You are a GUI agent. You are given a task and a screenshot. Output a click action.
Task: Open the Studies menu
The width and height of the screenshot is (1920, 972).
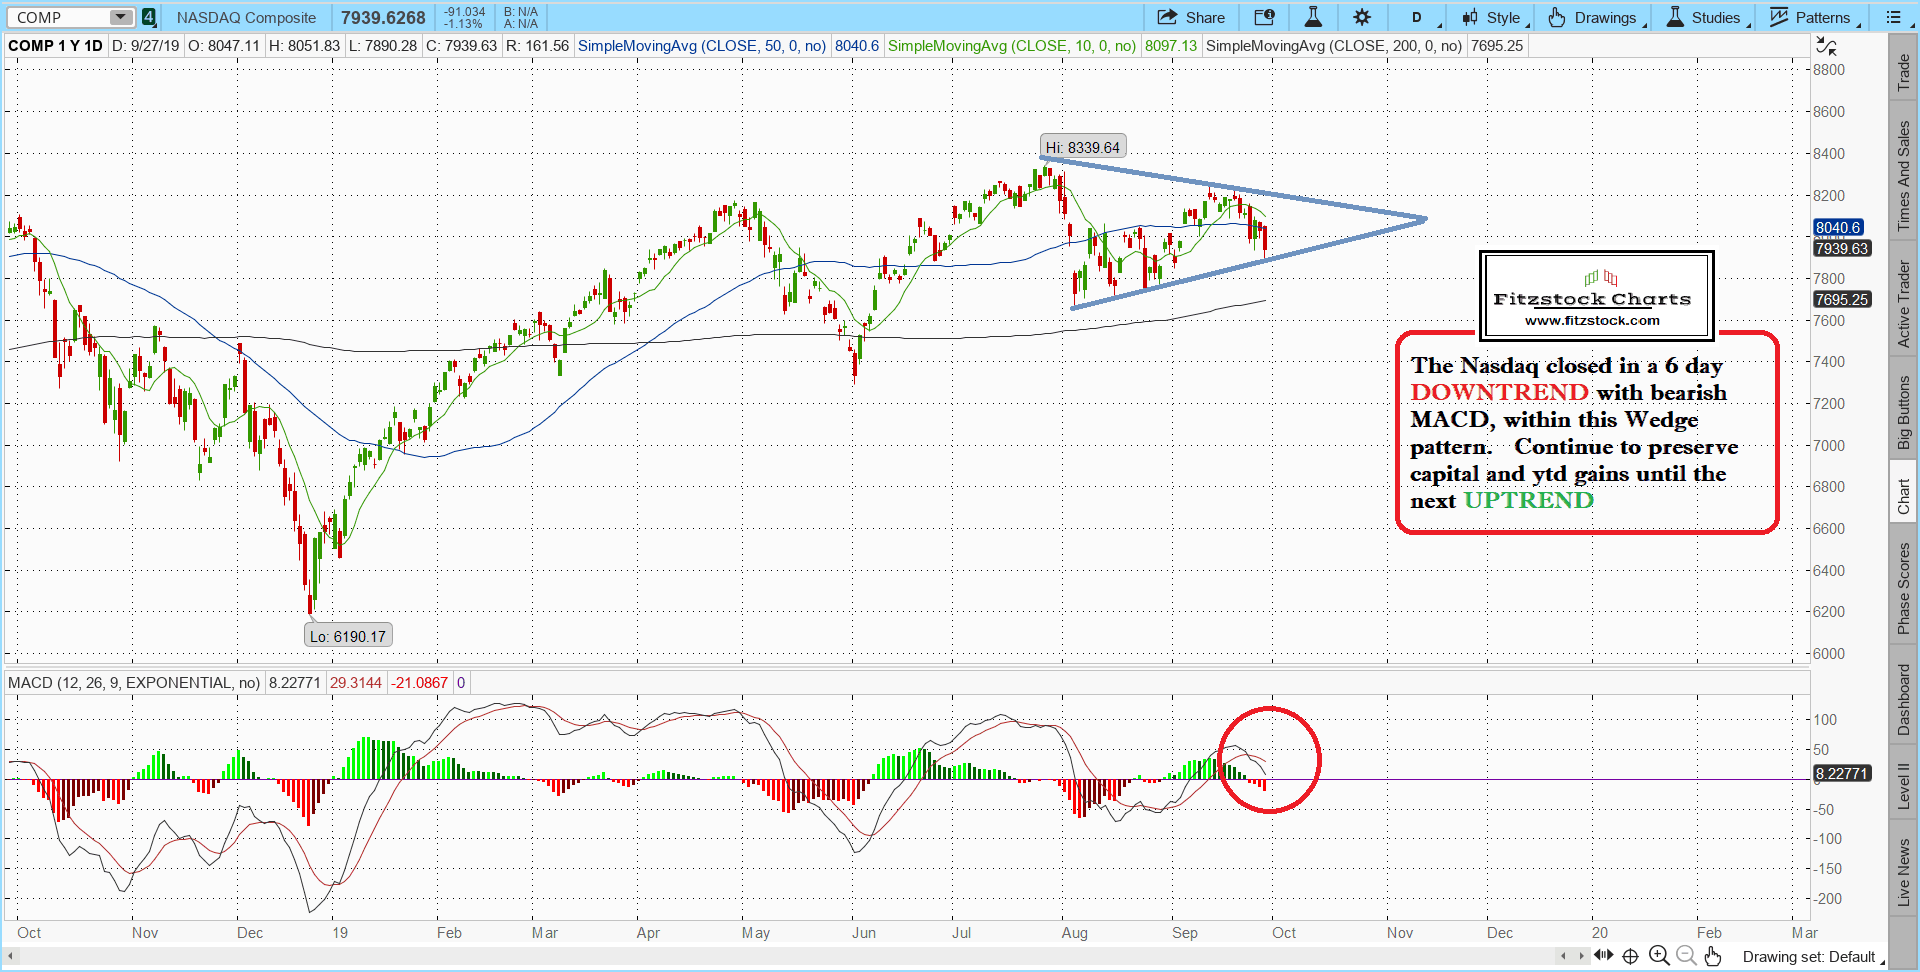tap(1704, 17)
